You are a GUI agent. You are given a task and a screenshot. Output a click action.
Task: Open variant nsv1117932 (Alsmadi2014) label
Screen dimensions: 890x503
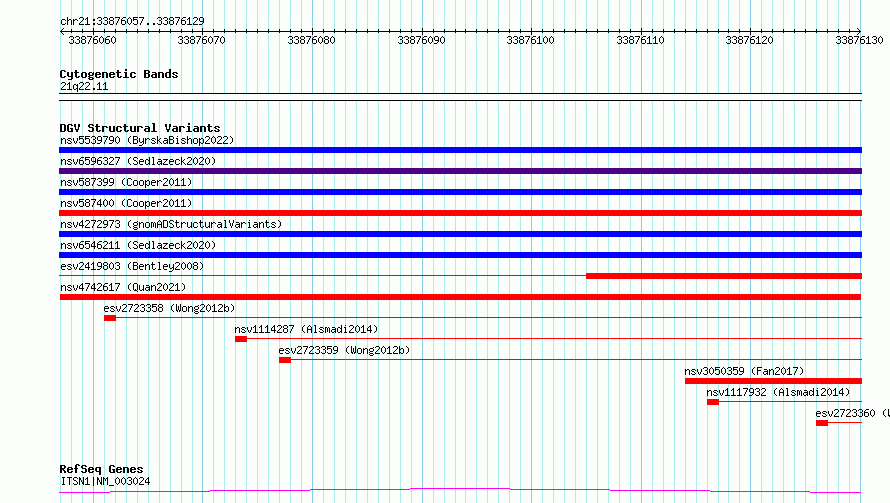click(778, 392)
